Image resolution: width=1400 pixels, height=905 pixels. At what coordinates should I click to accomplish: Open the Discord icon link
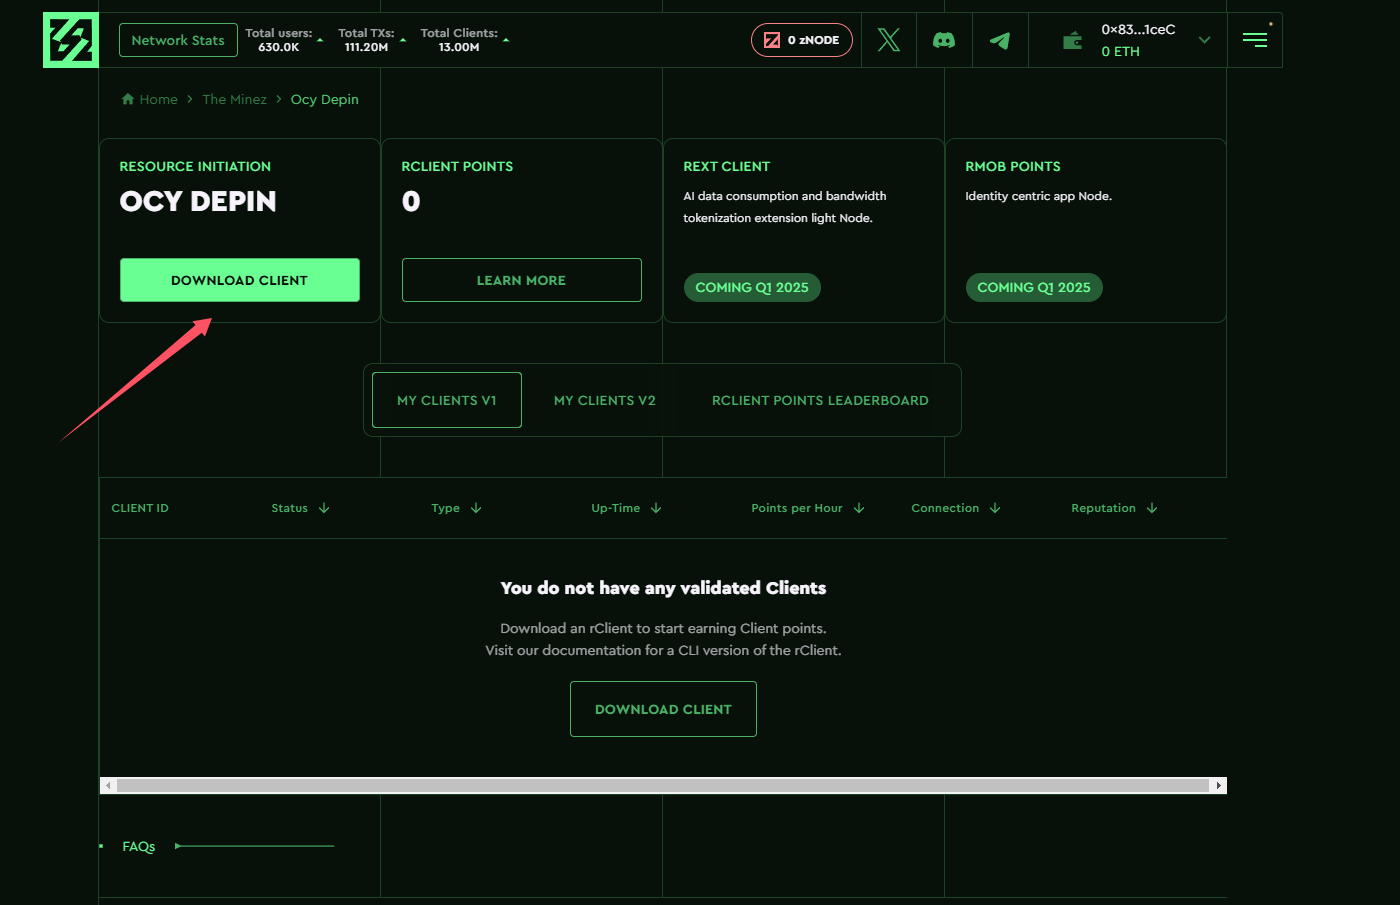pos(944,40)
